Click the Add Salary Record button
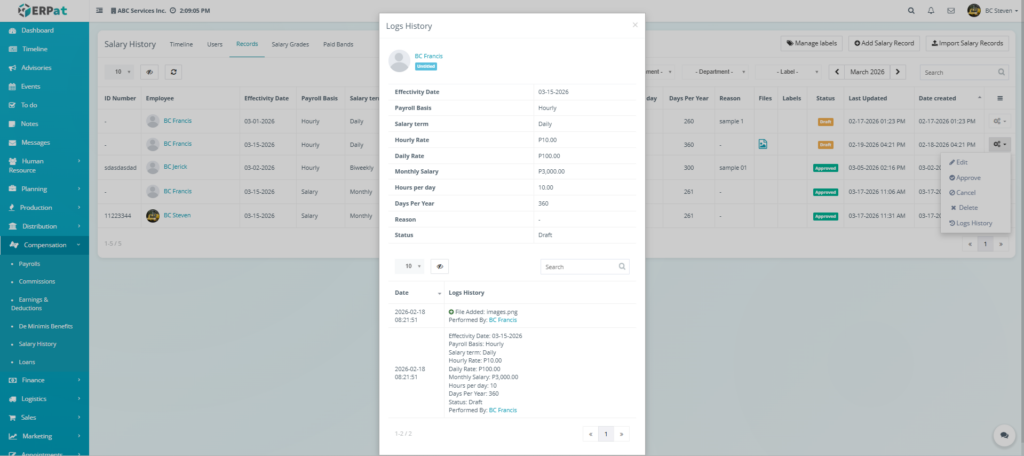The height and width of the screenshot is (456, 1024). pos(884,44)
